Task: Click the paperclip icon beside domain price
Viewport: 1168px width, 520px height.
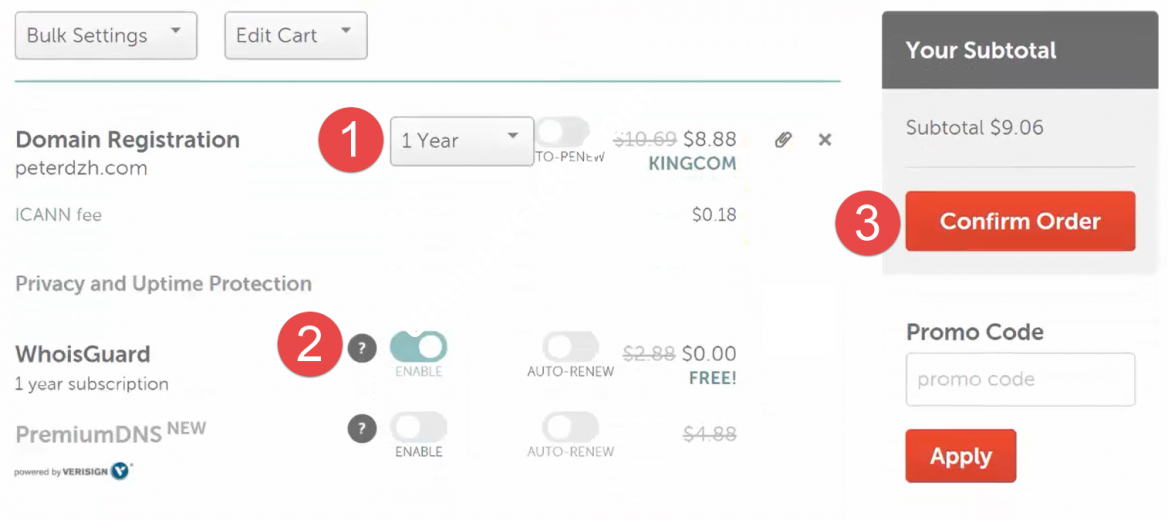Action: [783, 140]
